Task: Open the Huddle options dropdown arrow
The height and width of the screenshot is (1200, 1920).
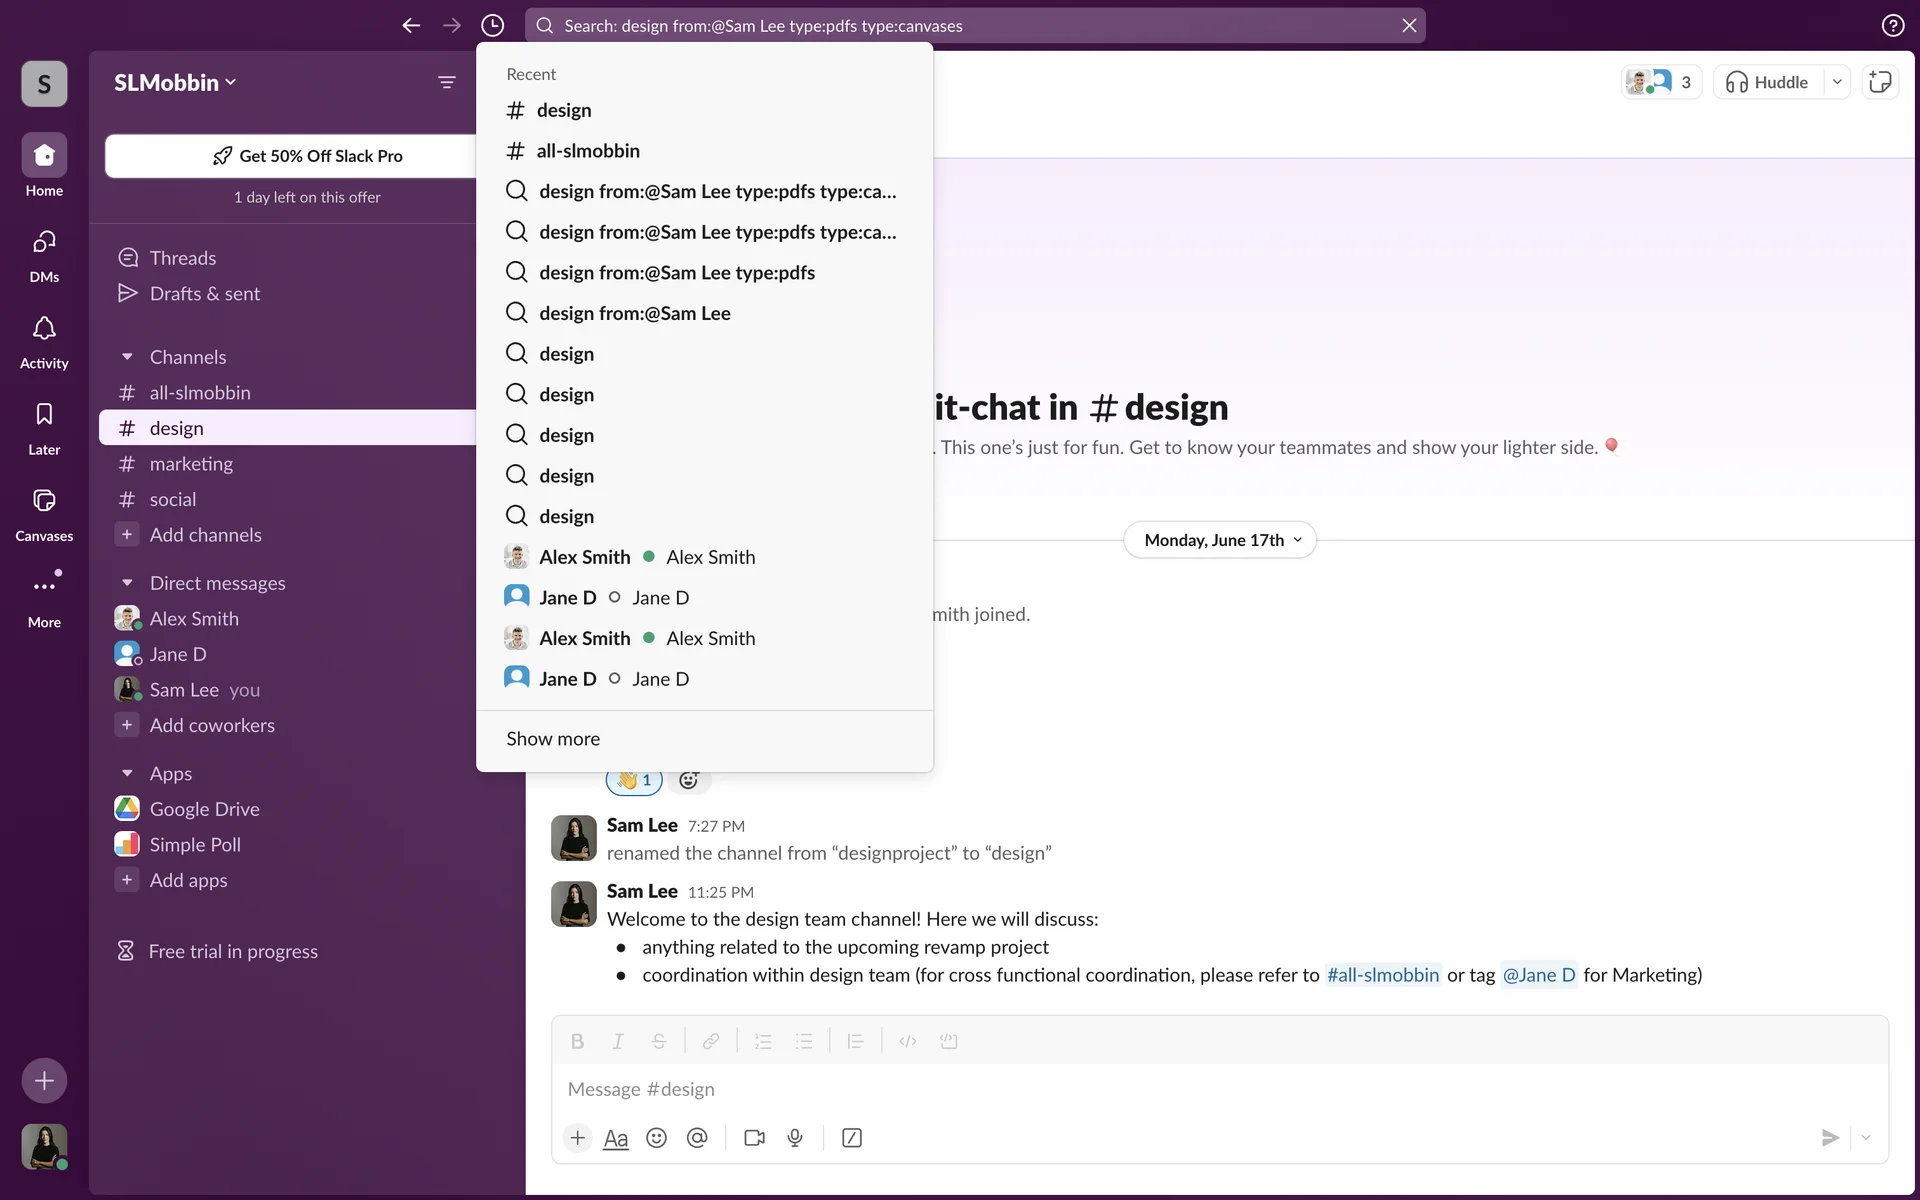Action: pyautogui.click(x=1837, y=82)
